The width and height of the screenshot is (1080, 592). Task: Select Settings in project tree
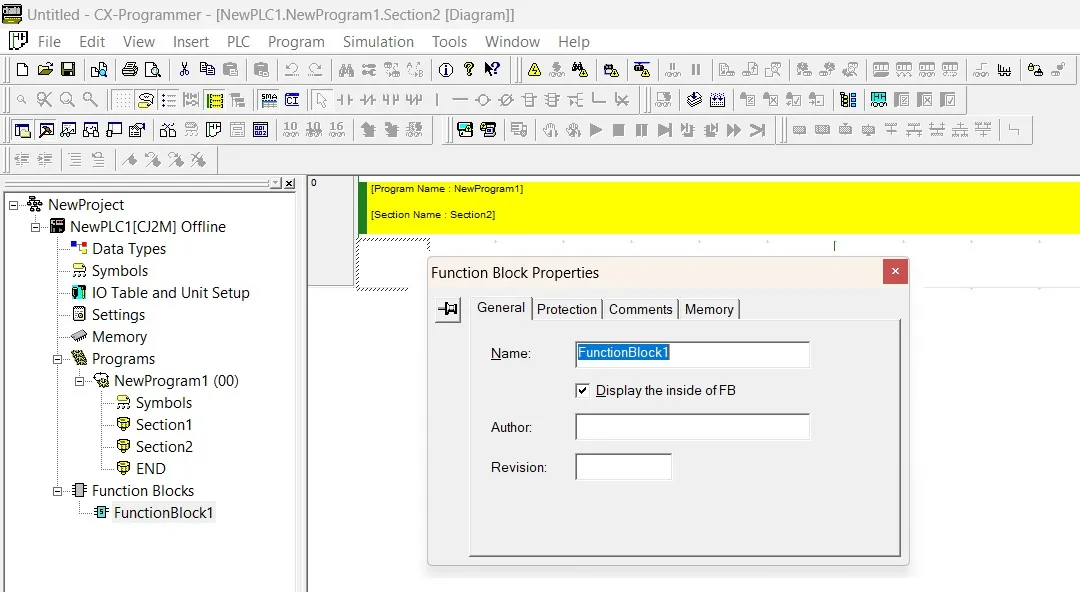click(118, 315)
